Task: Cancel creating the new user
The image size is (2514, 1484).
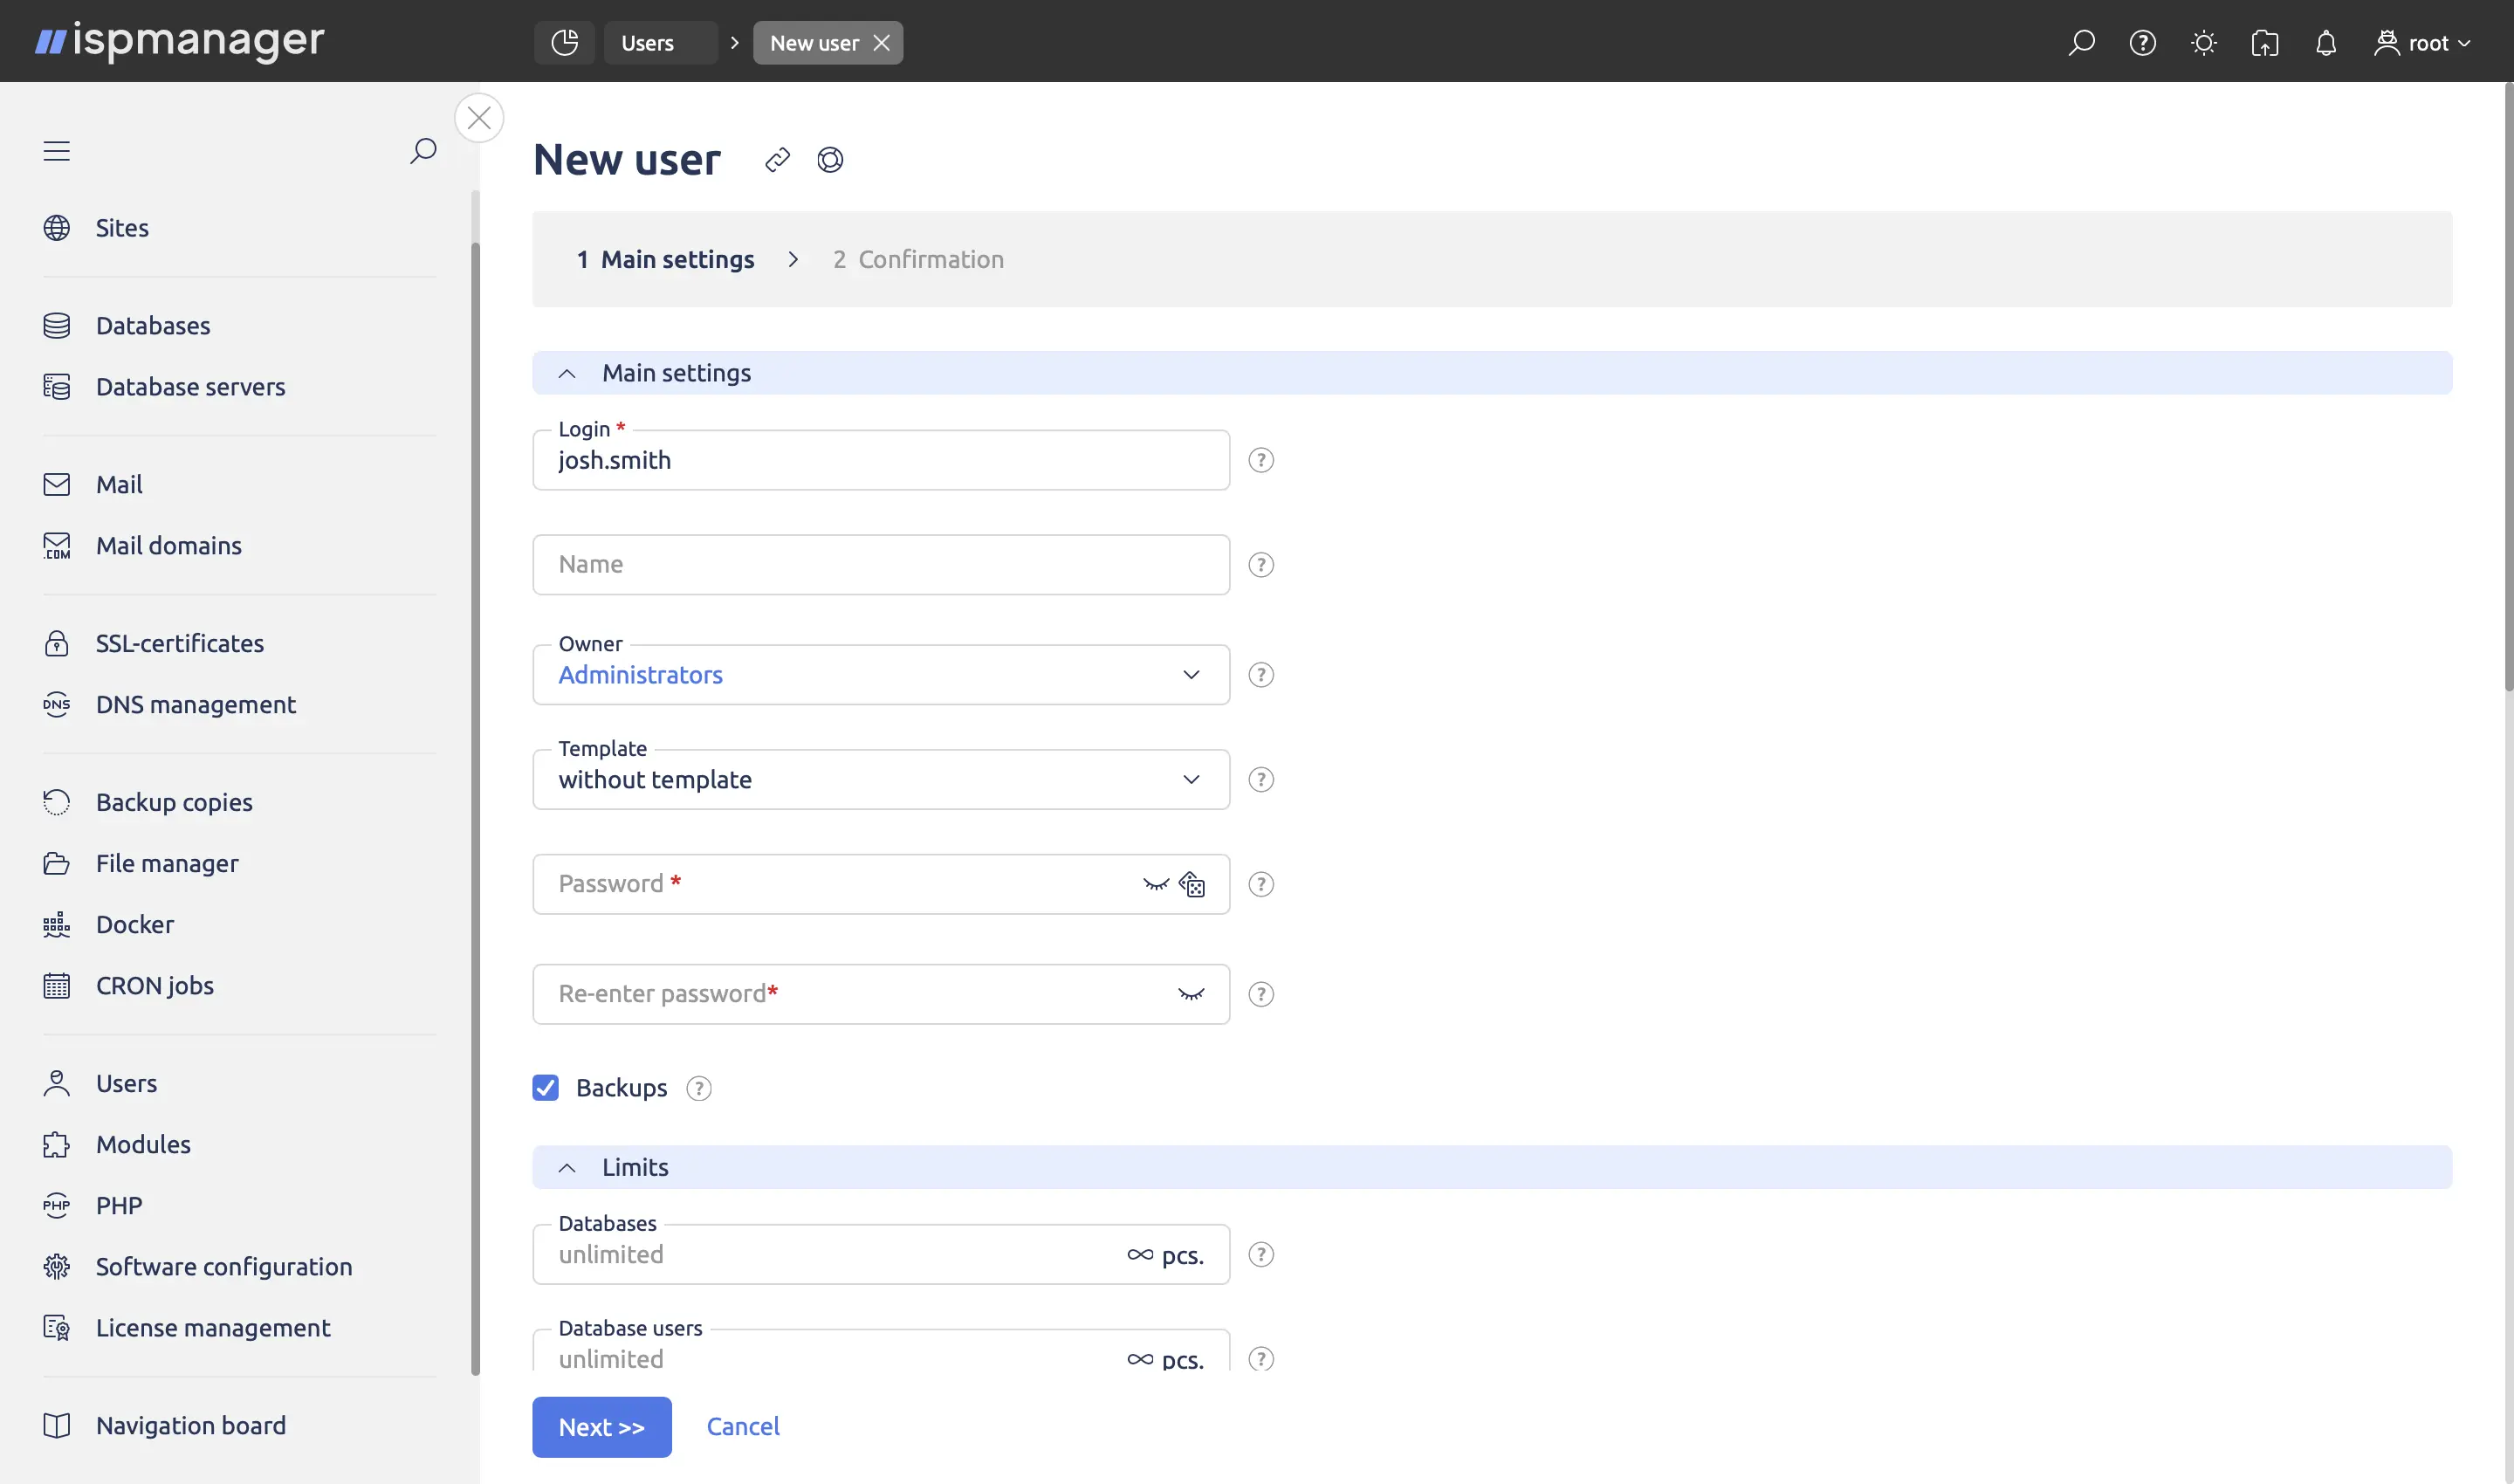Action: (x=743, y=1426)
